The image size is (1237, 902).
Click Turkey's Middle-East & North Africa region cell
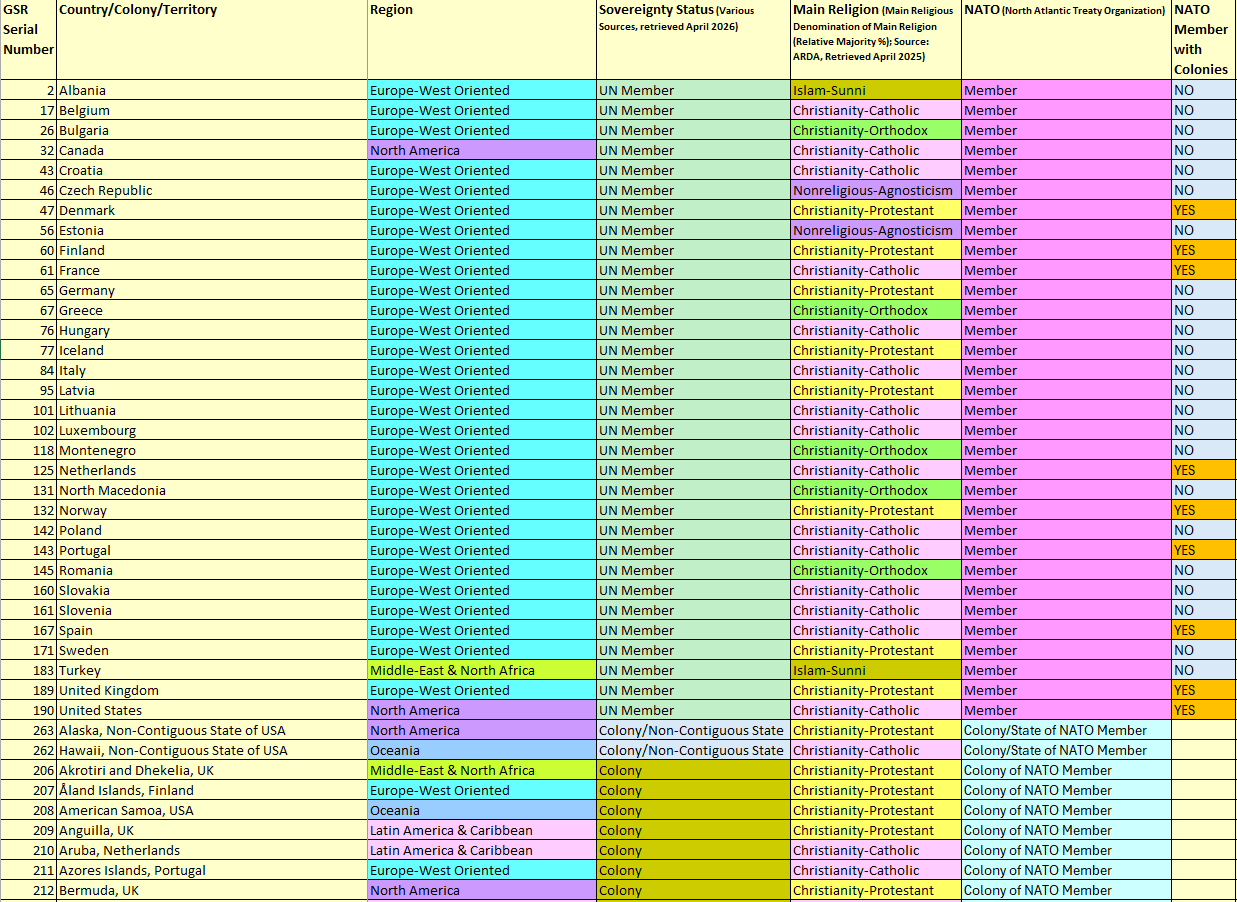(482, 670)
